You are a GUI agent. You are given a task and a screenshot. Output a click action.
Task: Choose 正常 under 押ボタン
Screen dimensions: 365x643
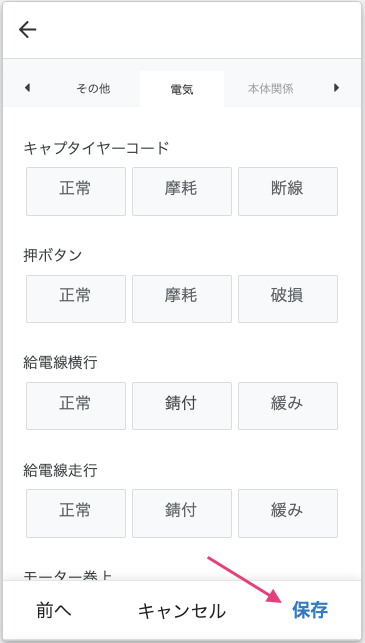point(76,299)
